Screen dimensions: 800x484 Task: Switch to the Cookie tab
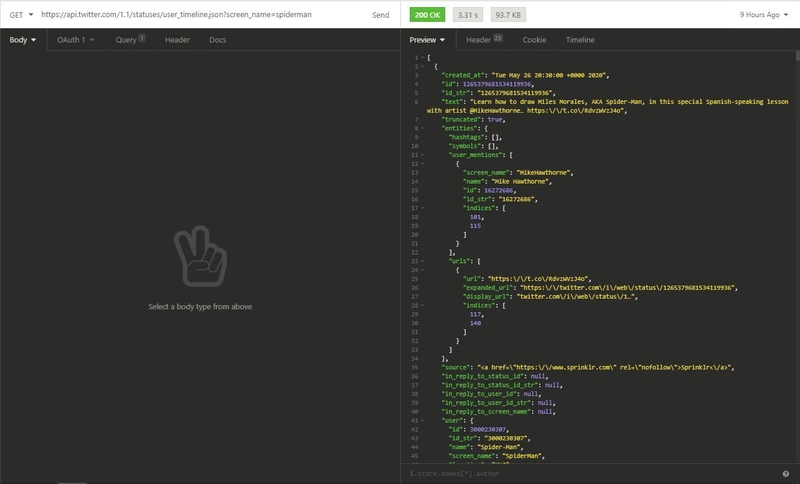point(534,40)
